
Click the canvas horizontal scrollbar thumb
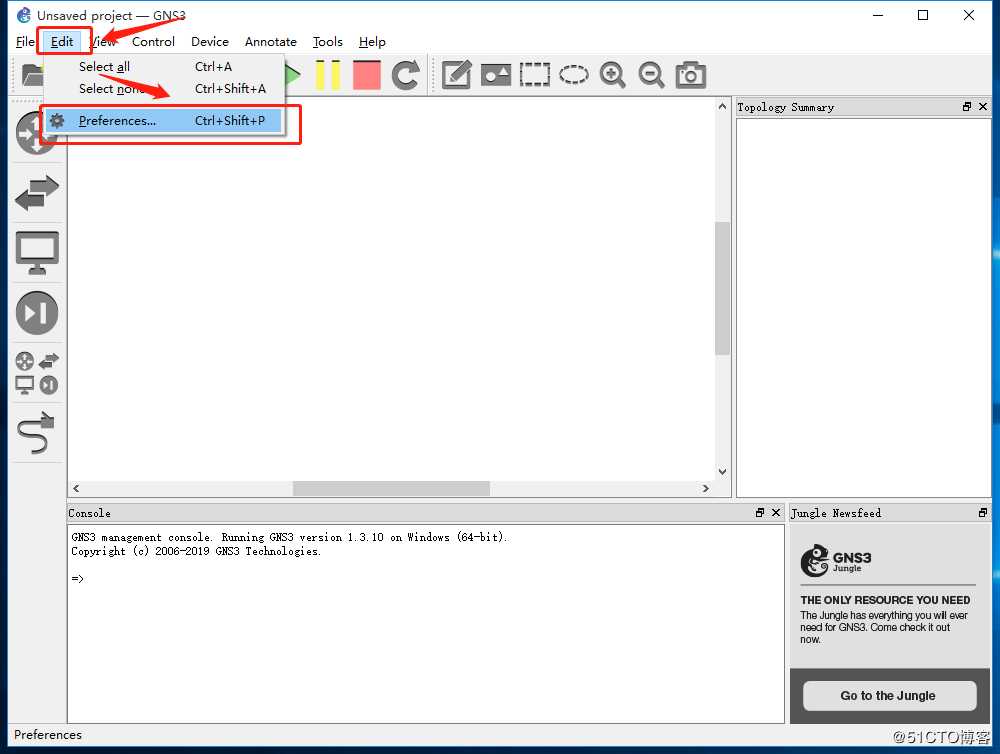click(391, 488)
